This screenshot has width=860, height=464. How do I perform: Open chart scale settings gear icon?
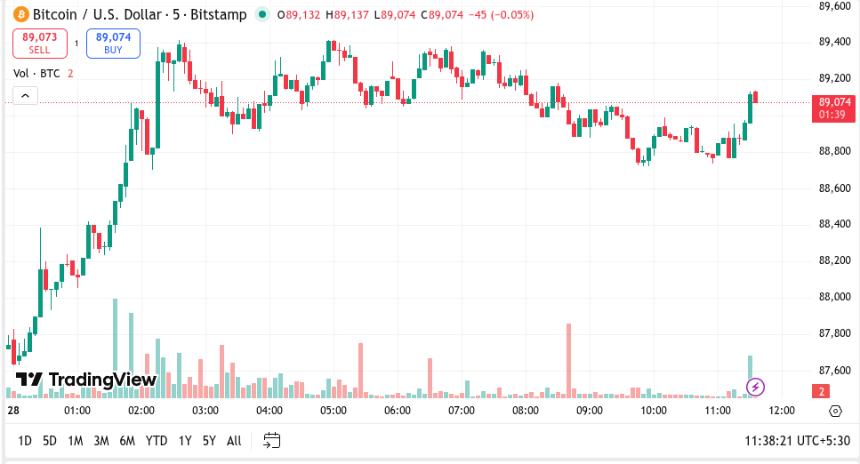[835, 410]
